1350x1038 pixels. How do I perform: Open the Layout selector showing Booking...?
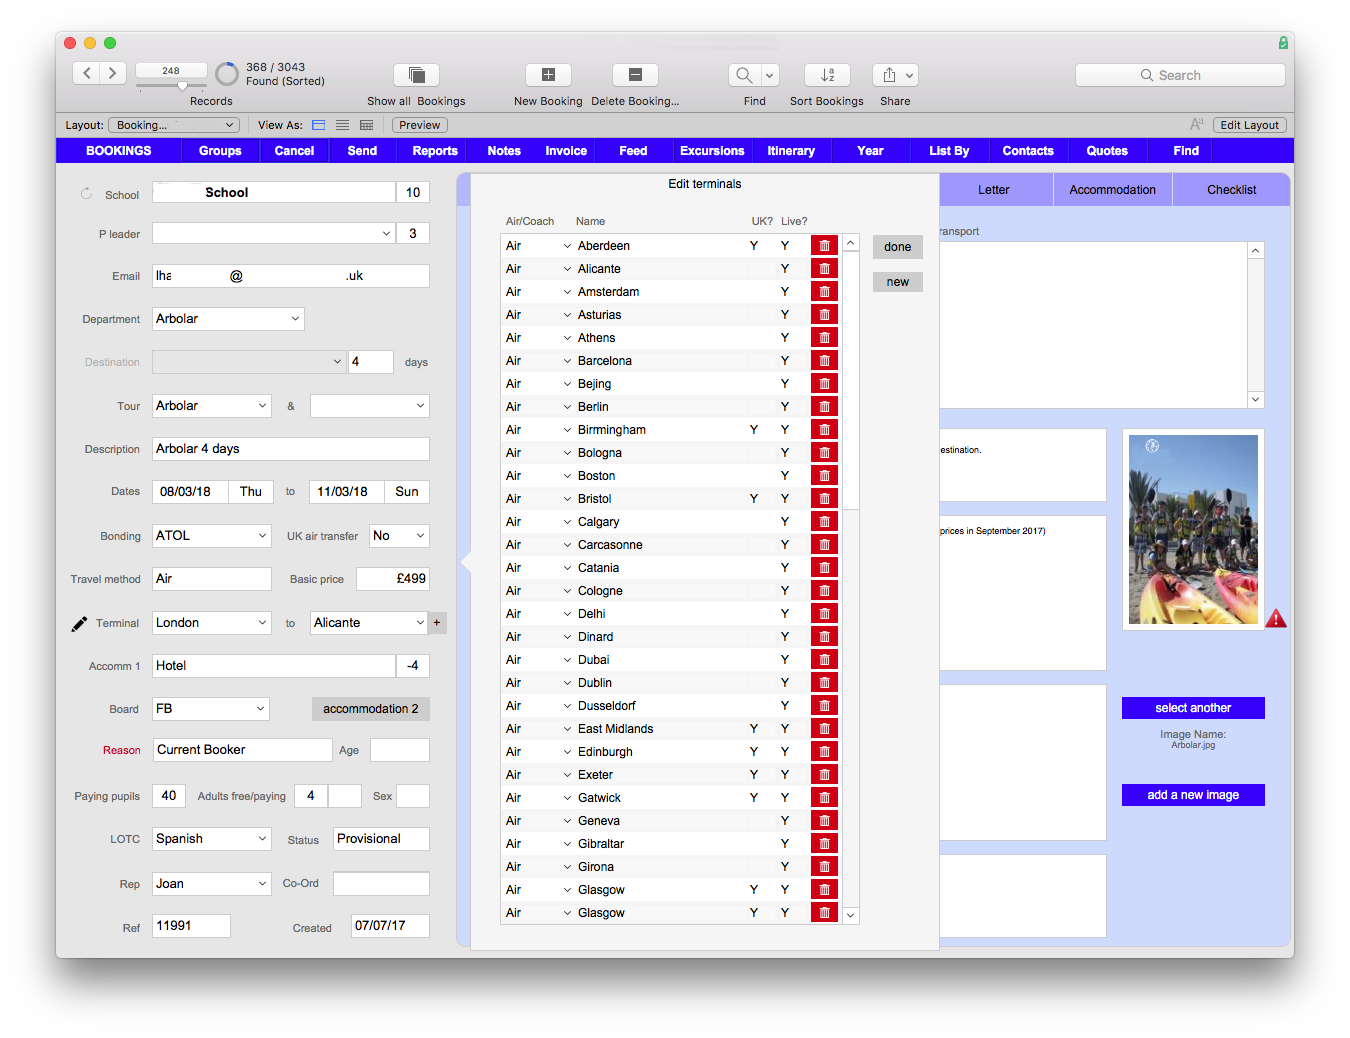pos(172,124)
